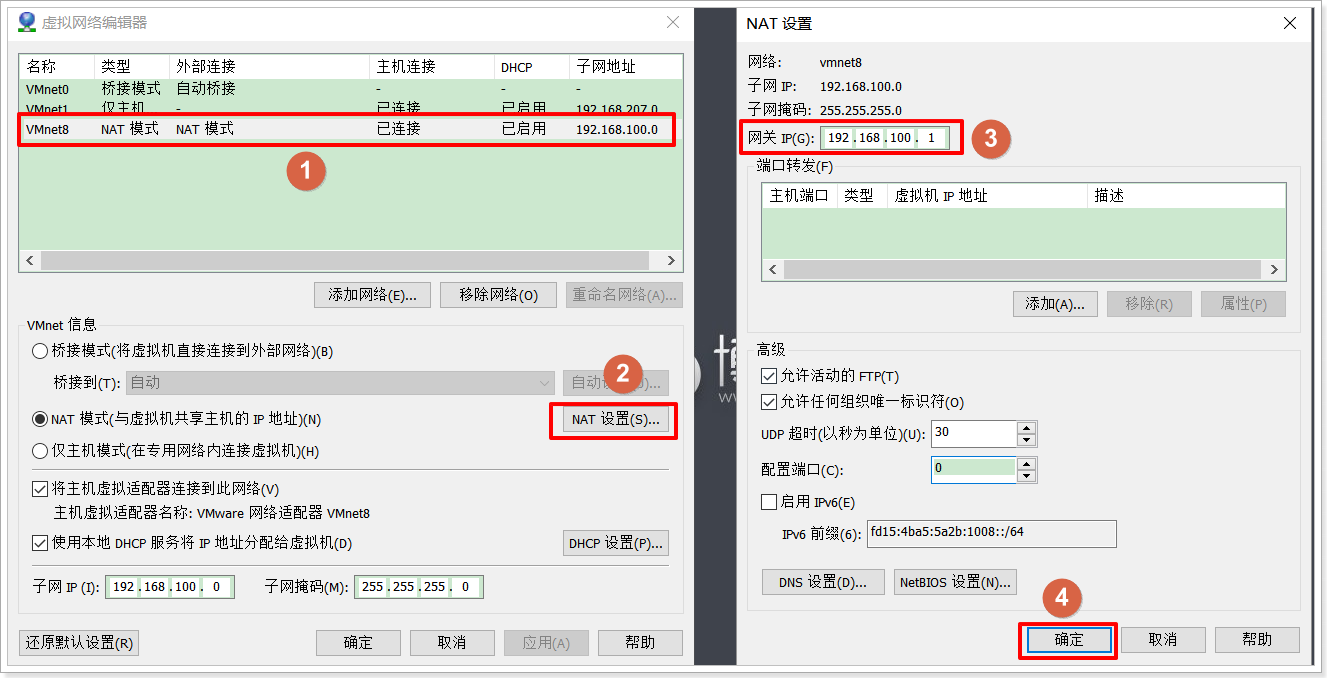Select the bridged mode (桥接模式) radio button
The height and width of the screenshot is (678, 1327).
click(x=40, y=351)
